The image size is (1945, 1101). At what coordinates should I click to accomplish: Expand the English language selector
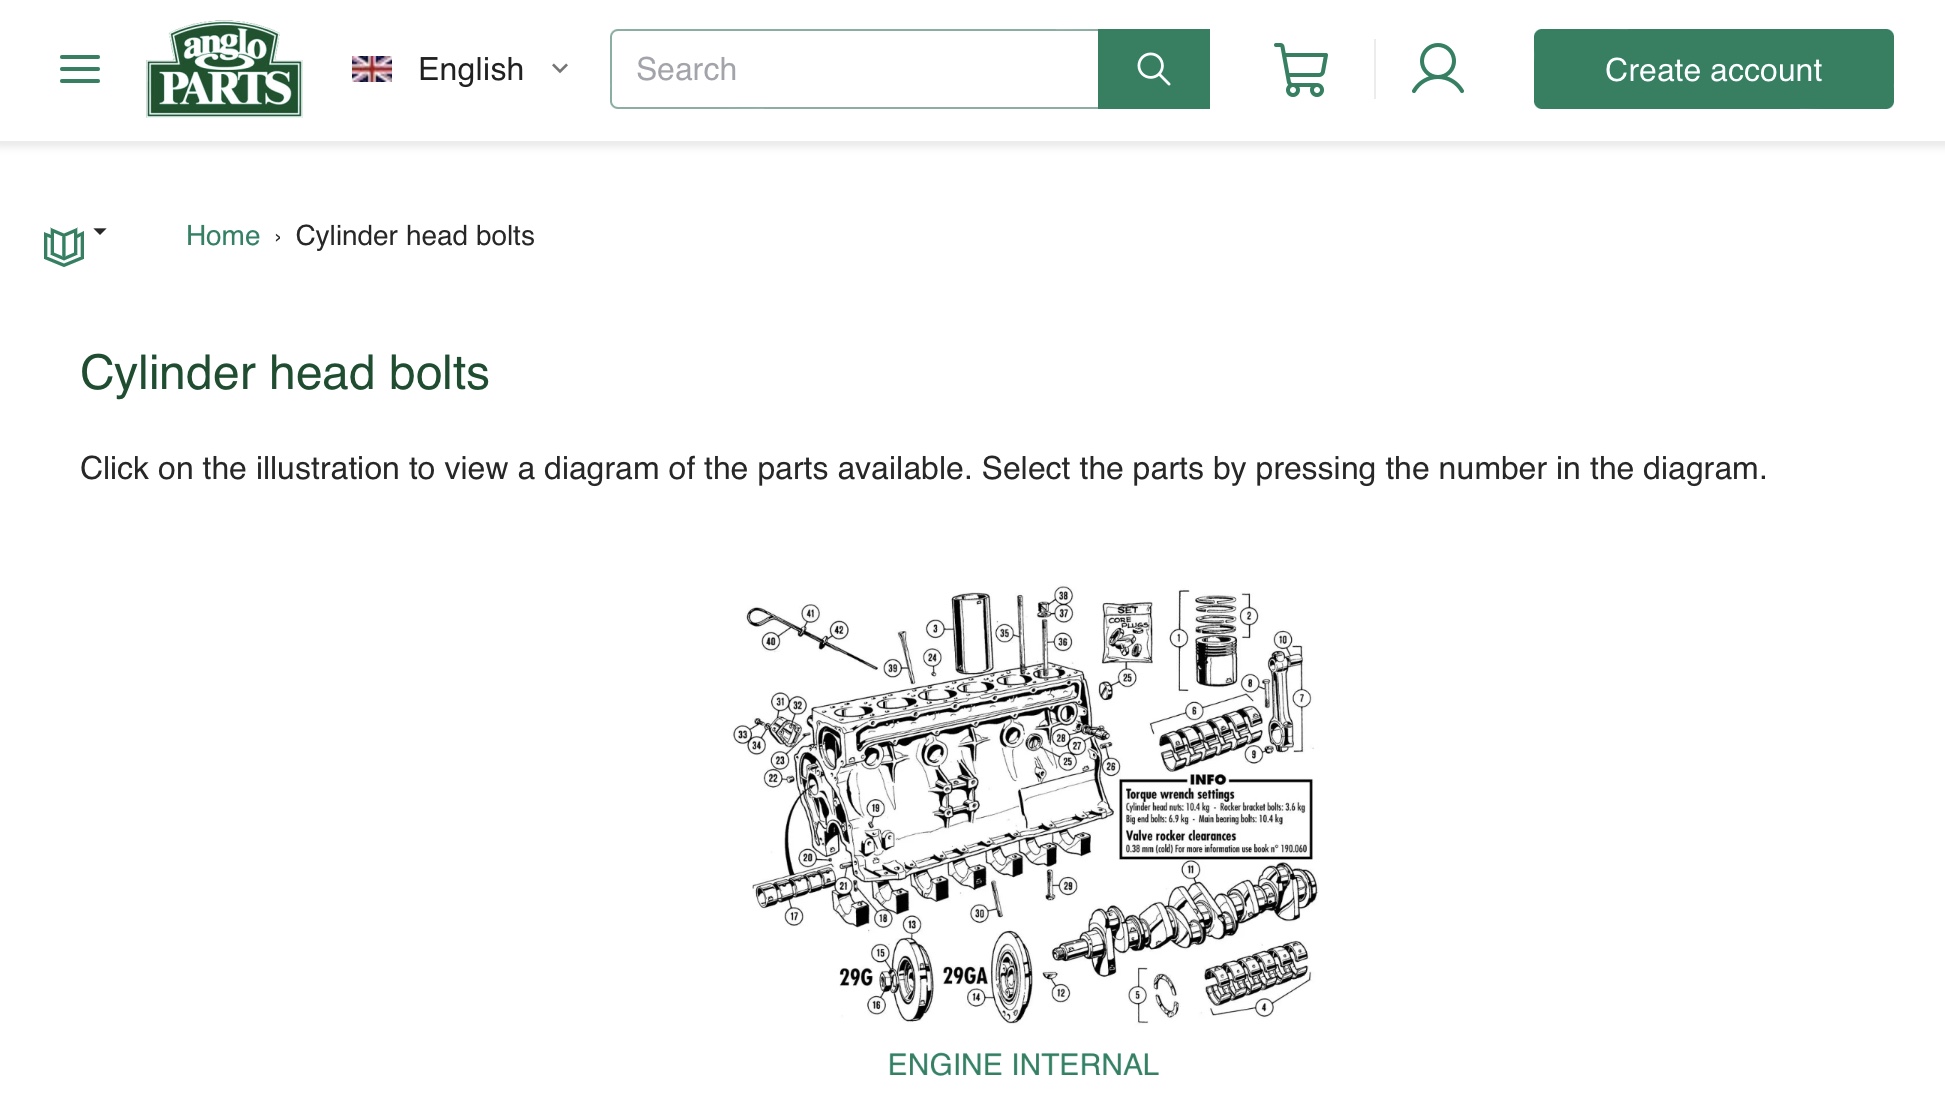pyautogui.click(x=471, y=69)
